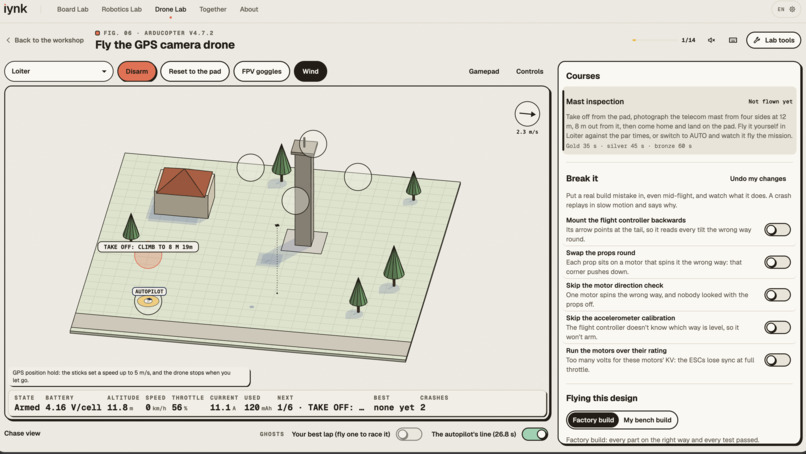806x454 pixels.
Task: Click the current reading 11.1 A
Action: (223, 408)
